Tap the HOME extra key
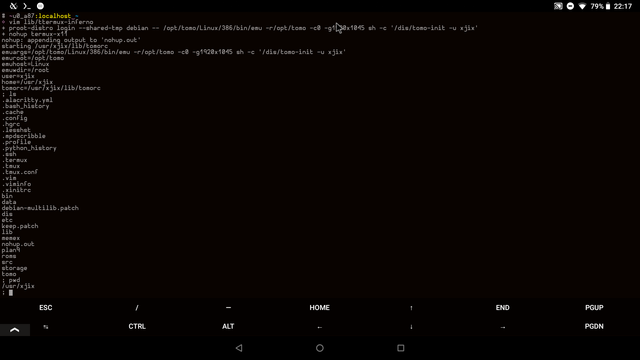This screenshot has width=640, height=360. click(x=320, y=308)
